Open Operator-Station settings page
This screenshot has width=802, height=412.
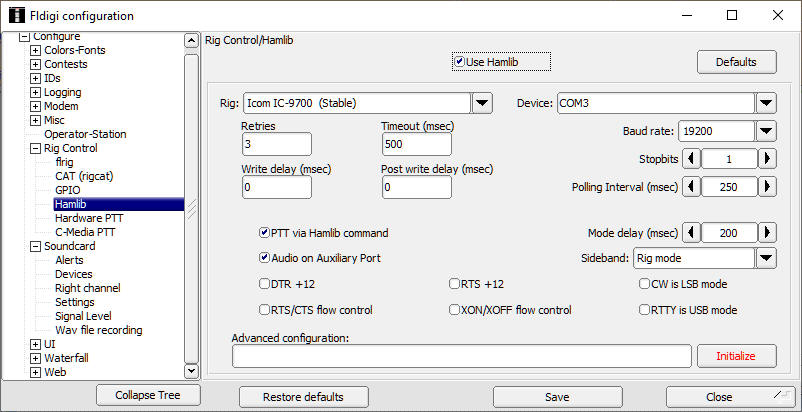(x=85, y=134)
